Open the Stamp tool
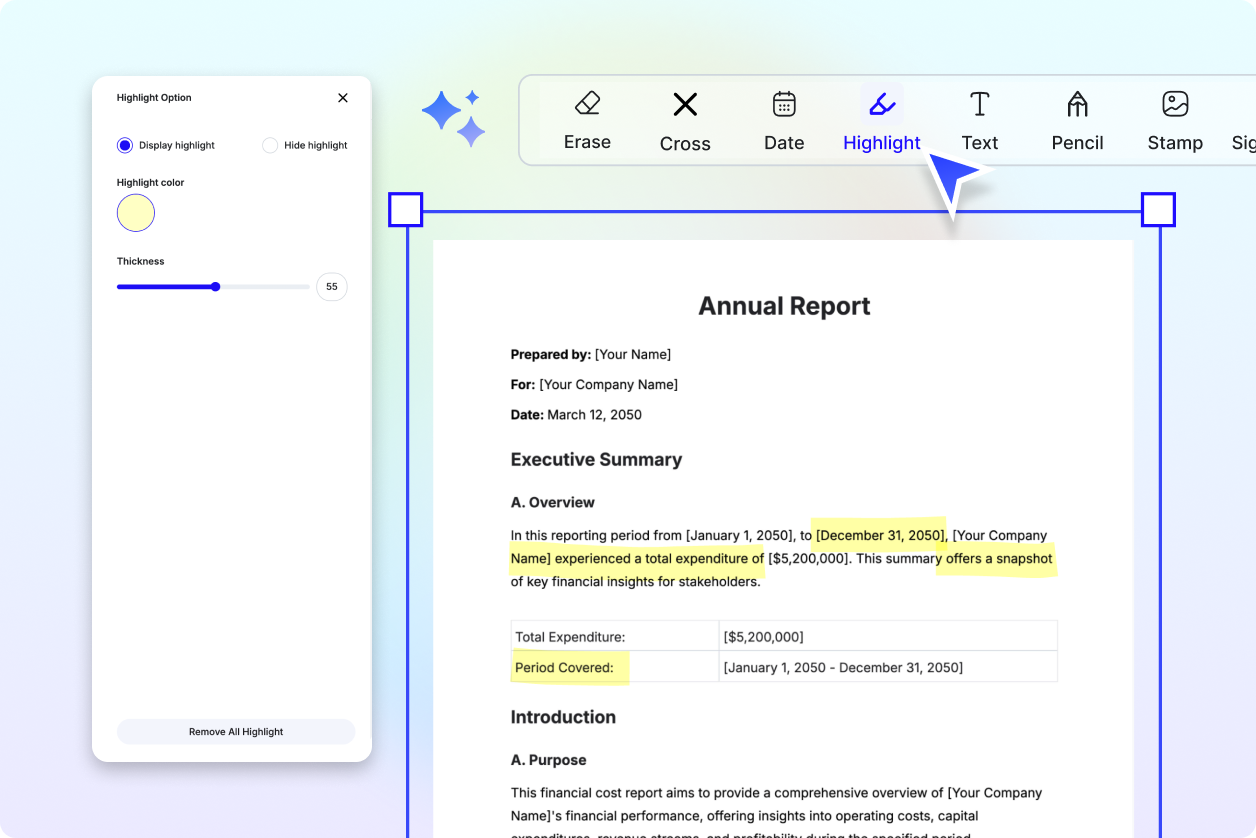The image size is (1256, 838). point(1175,118)
